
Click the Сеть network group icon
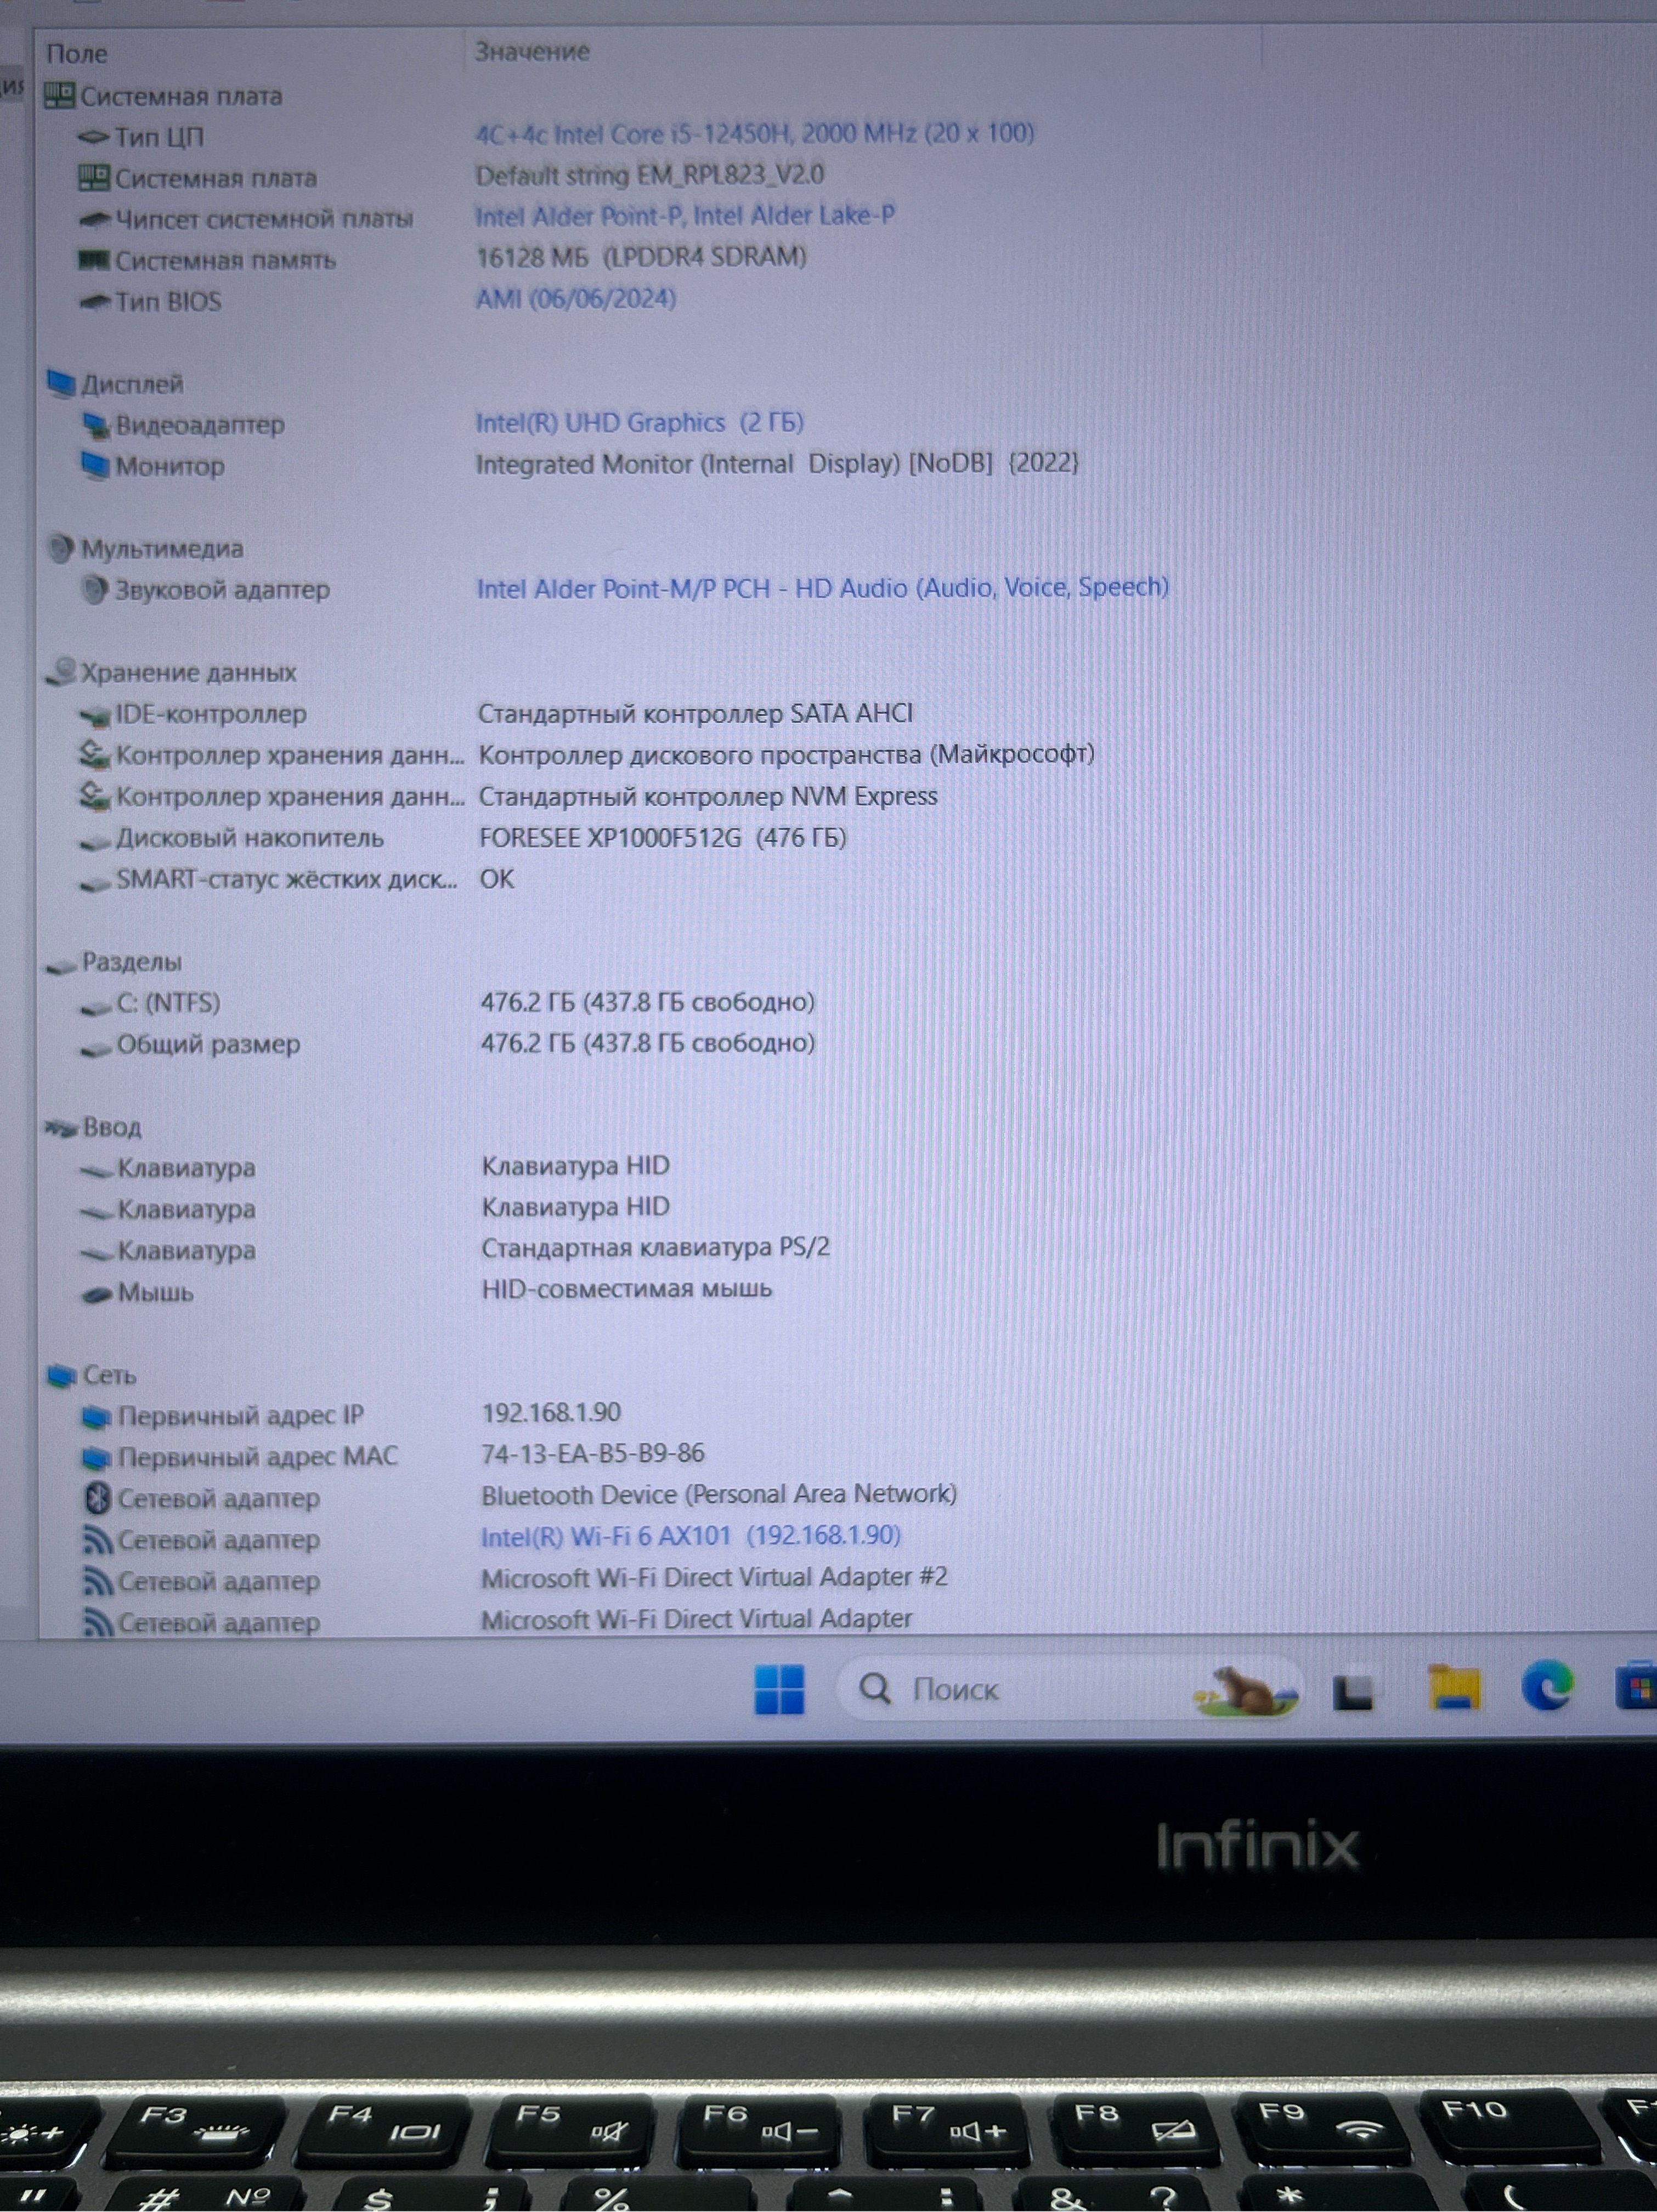pyautogui.click(x=61, y=1376)
